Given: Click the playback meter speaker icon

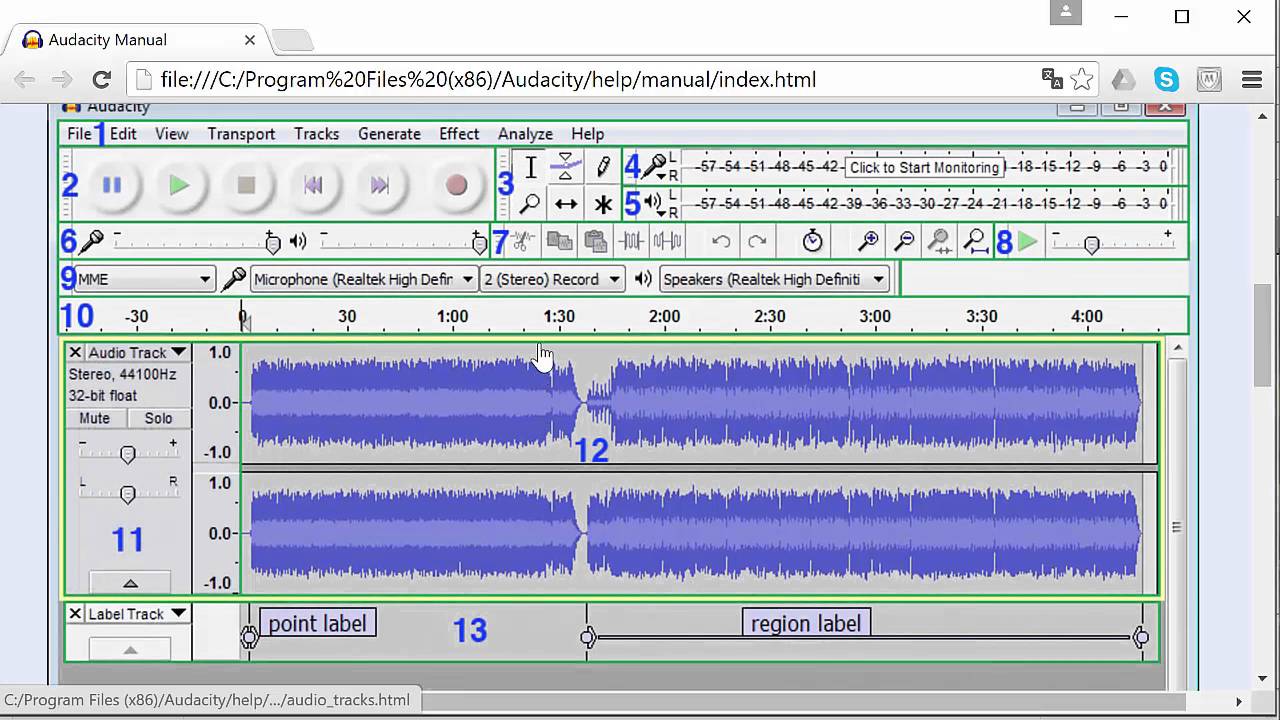Looking at the screenshot, I should tap(655, 204).
